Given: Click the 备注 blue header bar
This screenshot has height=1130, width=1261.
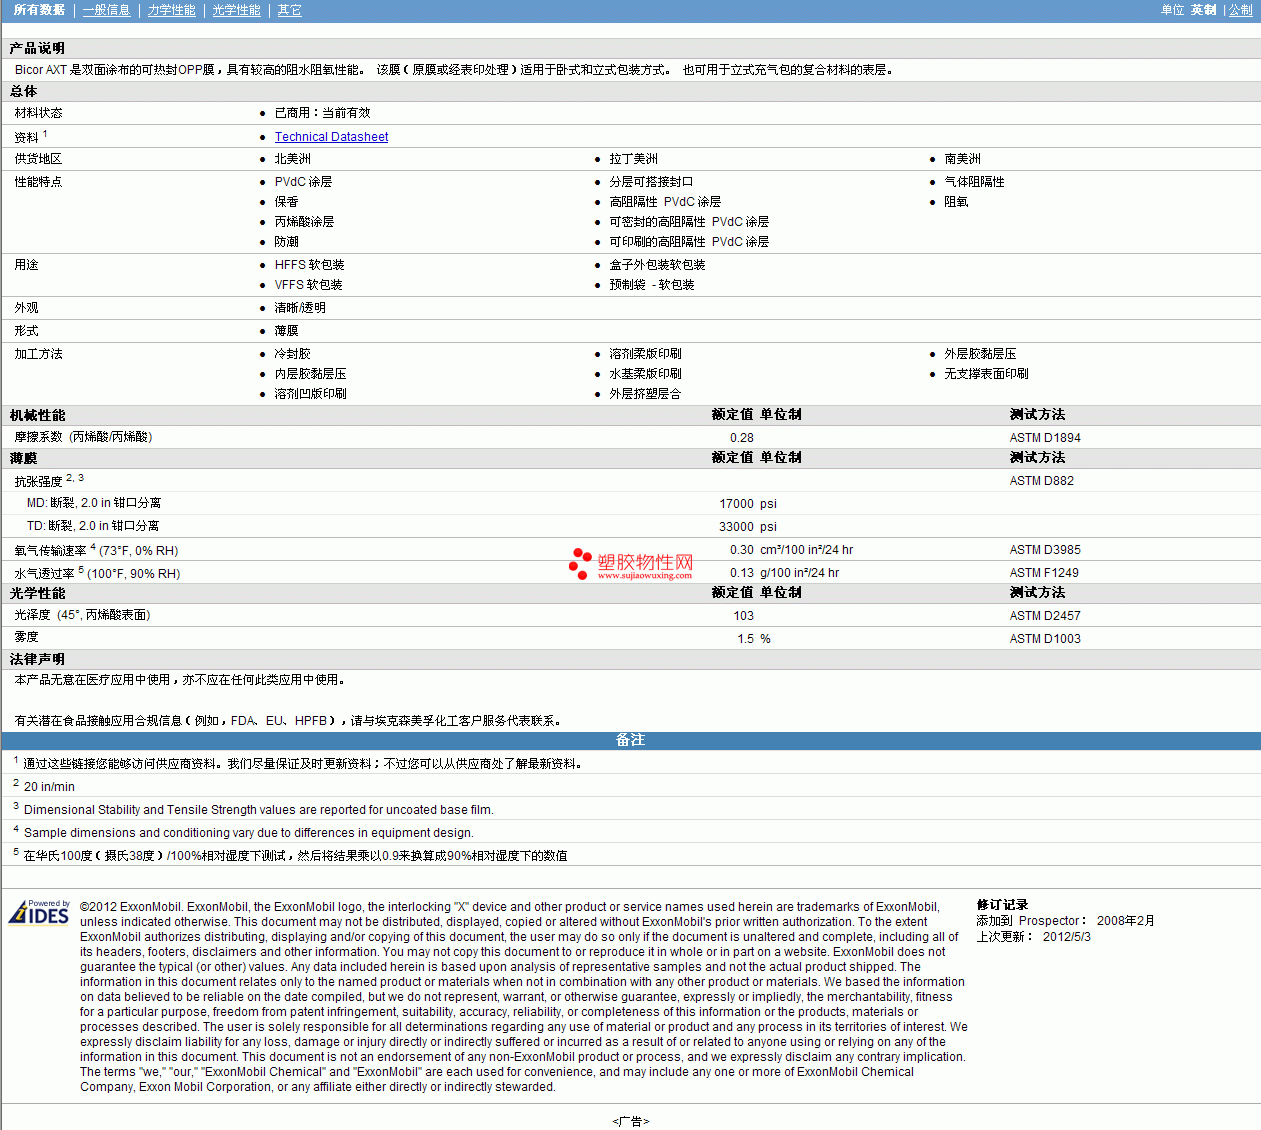Looking at the screenshot, I should tap(631, 740).
